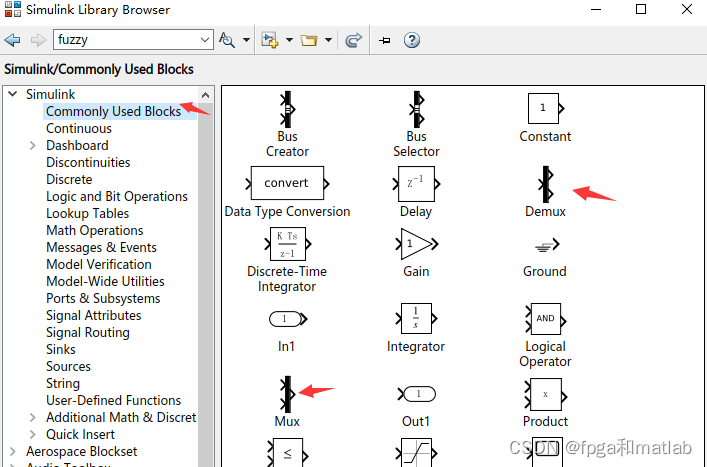Click the relational operator ≤ block
The width and height of the screenshot is (707, 467).
(287, 453)
